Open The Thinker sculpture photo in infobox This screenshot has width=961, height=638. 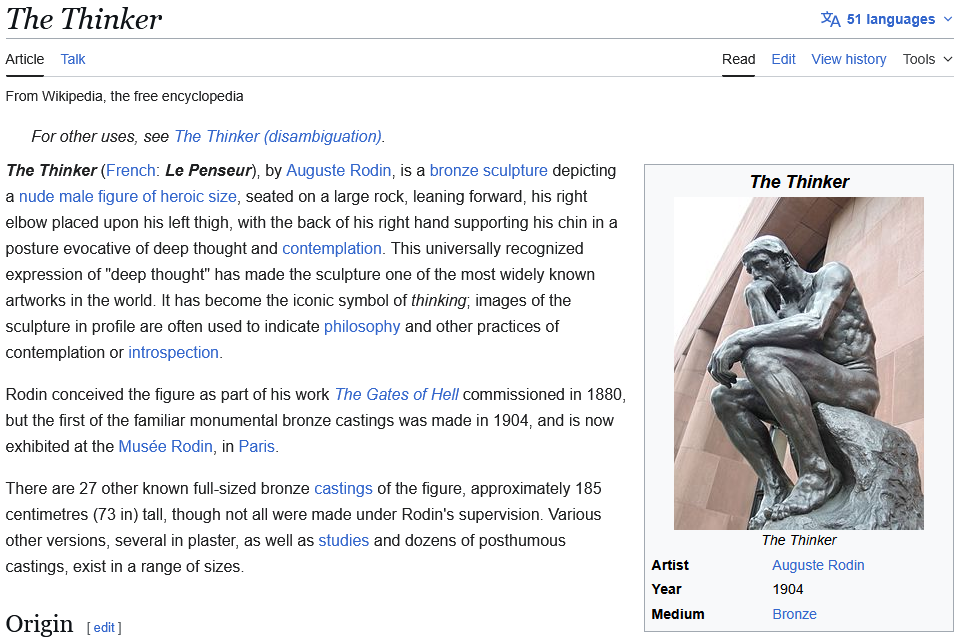click(x=799, y=363)
